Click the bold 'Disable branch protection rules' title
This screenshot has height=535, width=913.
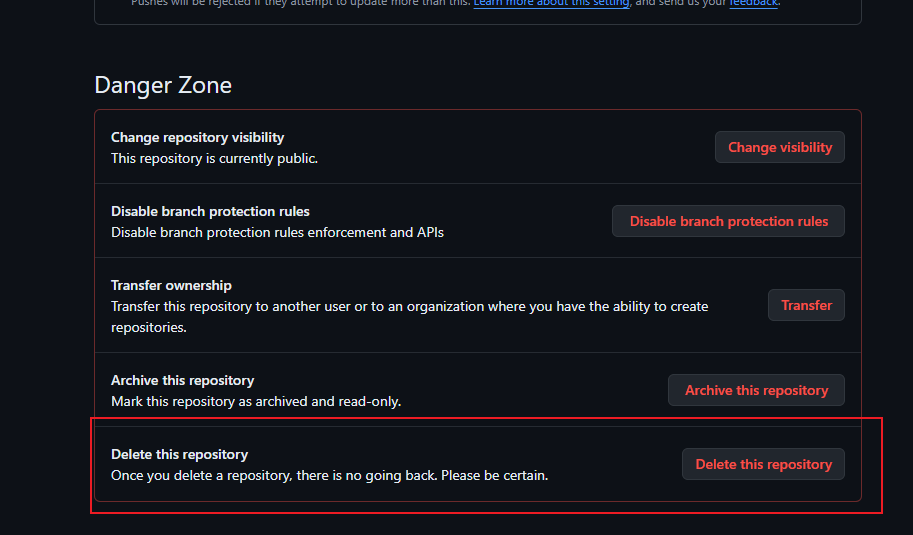[210, 211]
